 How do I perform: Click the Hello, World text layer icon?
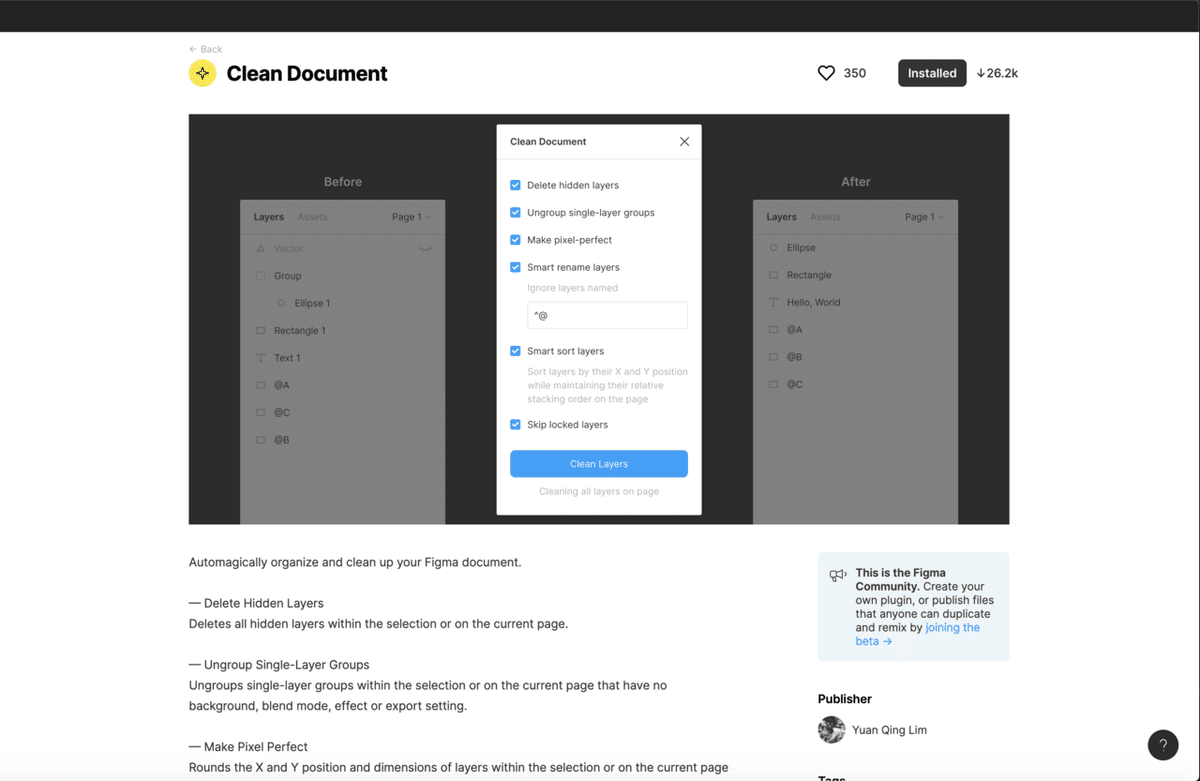click(x=774, y=302)
